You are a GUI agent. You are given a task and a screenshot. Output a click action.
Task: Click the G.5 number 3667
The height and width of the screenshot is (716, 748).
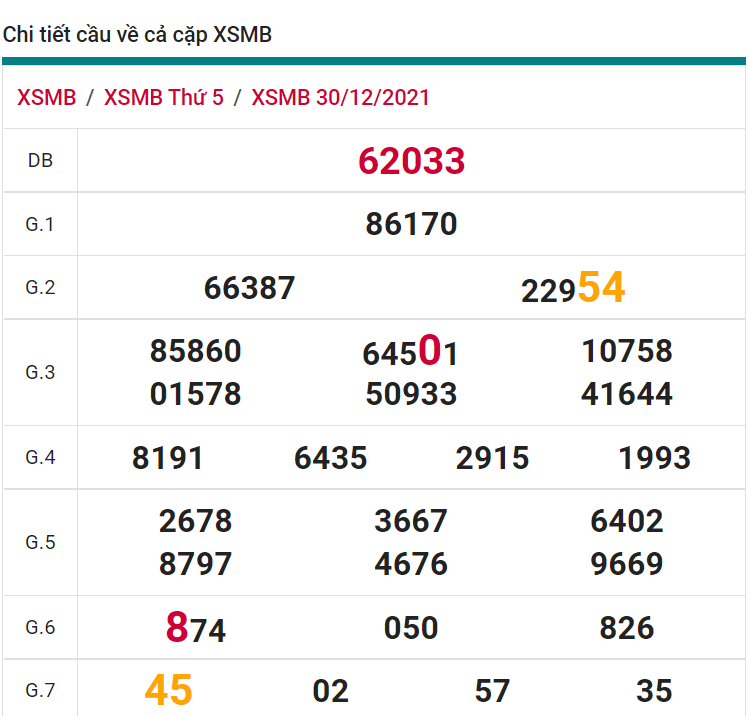coord(411,521)
